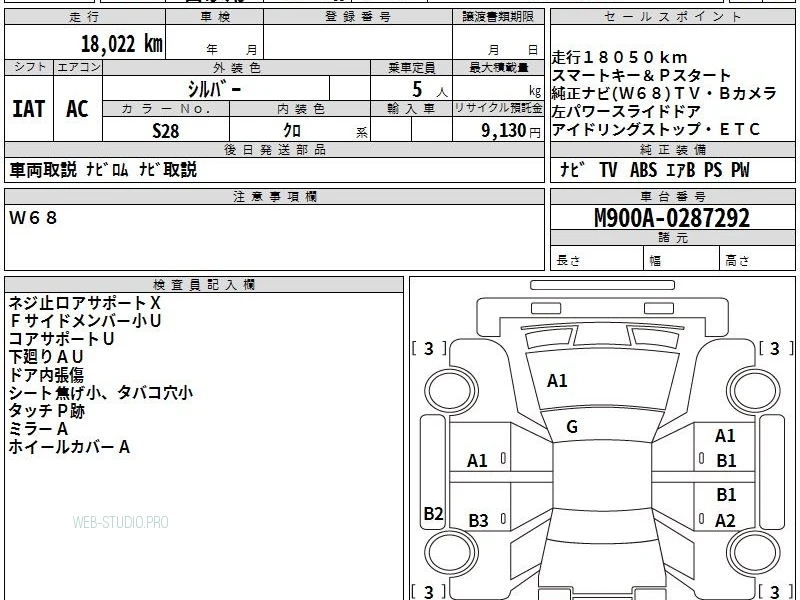Select the クロ interior color value

click(292, 131)
